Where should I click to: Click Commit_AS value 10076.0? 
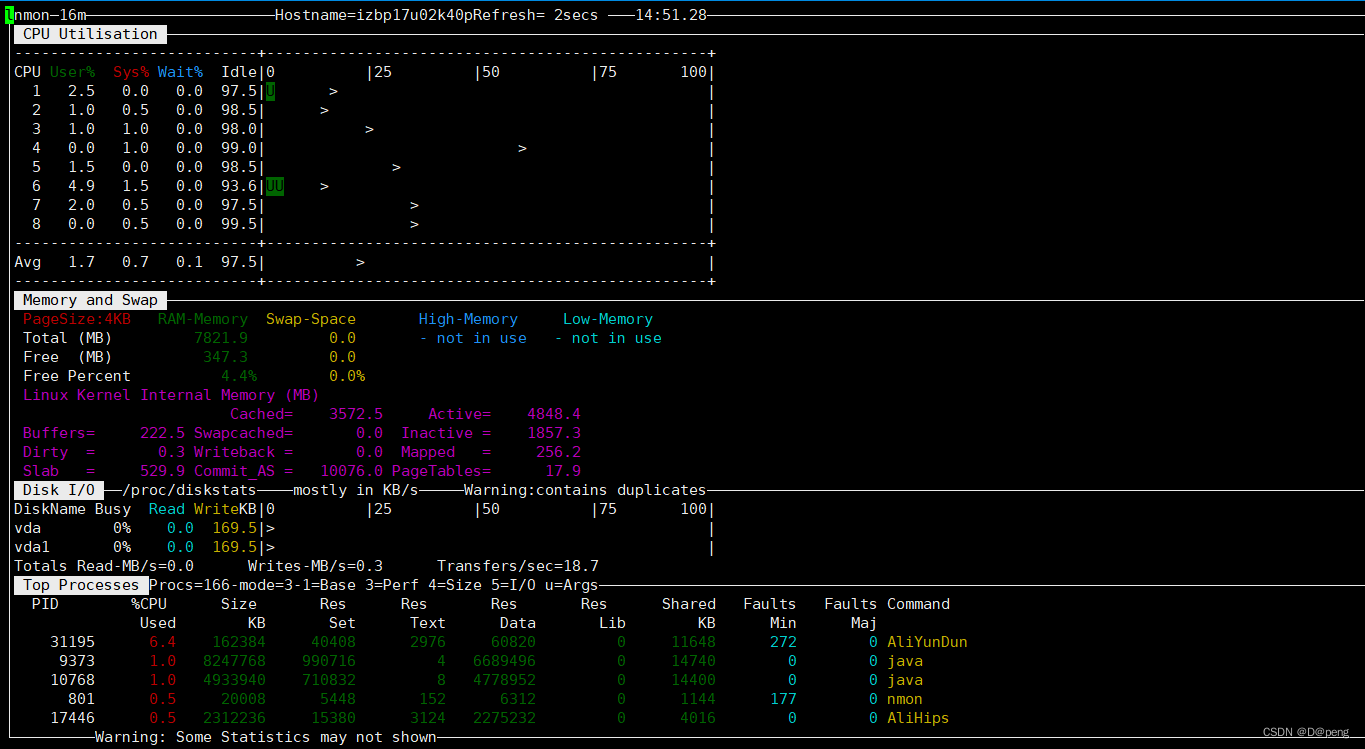[351, 471]
